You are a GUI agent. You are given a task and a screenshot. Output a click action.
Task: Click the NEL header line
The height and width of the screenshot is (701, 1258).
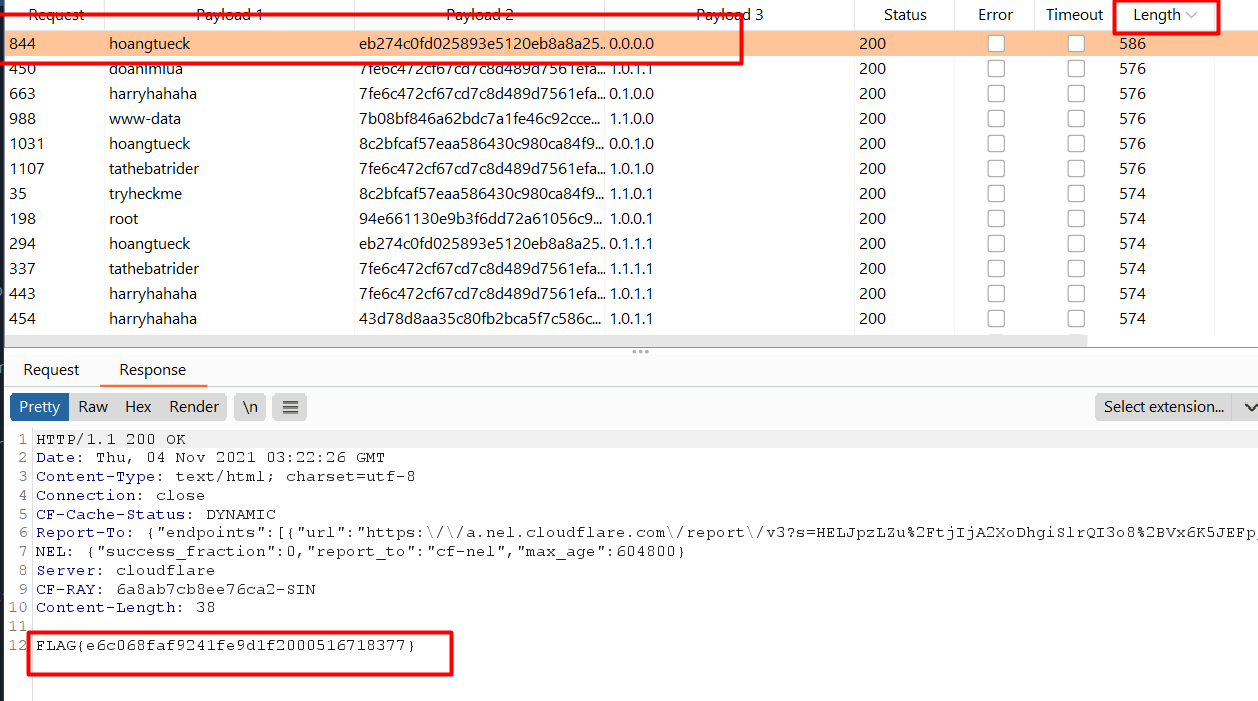pos(360,551)
